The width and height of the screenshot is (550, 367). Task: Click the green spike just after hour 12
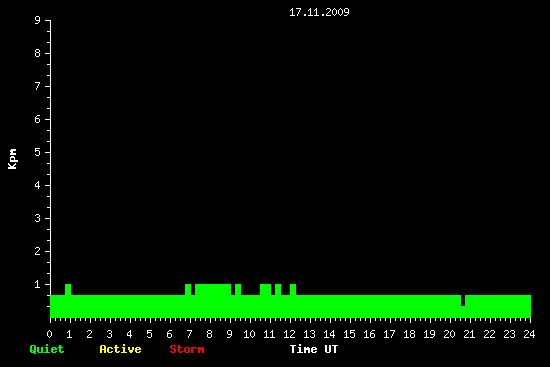(x=293, y=289)
